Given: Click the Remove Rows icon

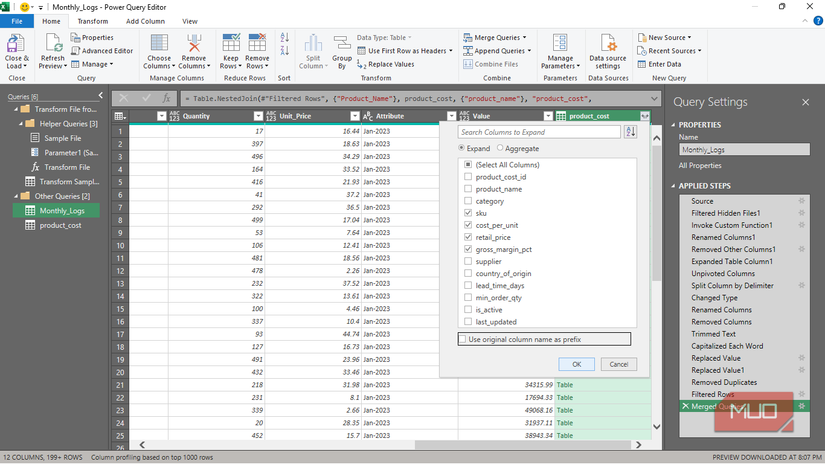Looking at the screenshot, I should click(x=257, y=43).
